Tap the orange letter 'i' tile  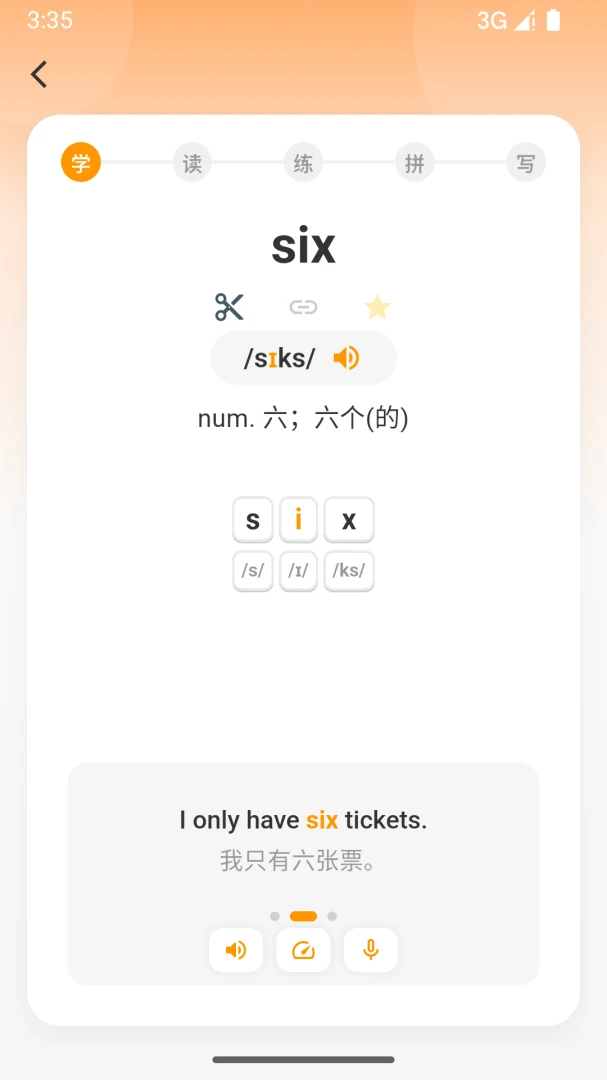[x=298, y=519]
